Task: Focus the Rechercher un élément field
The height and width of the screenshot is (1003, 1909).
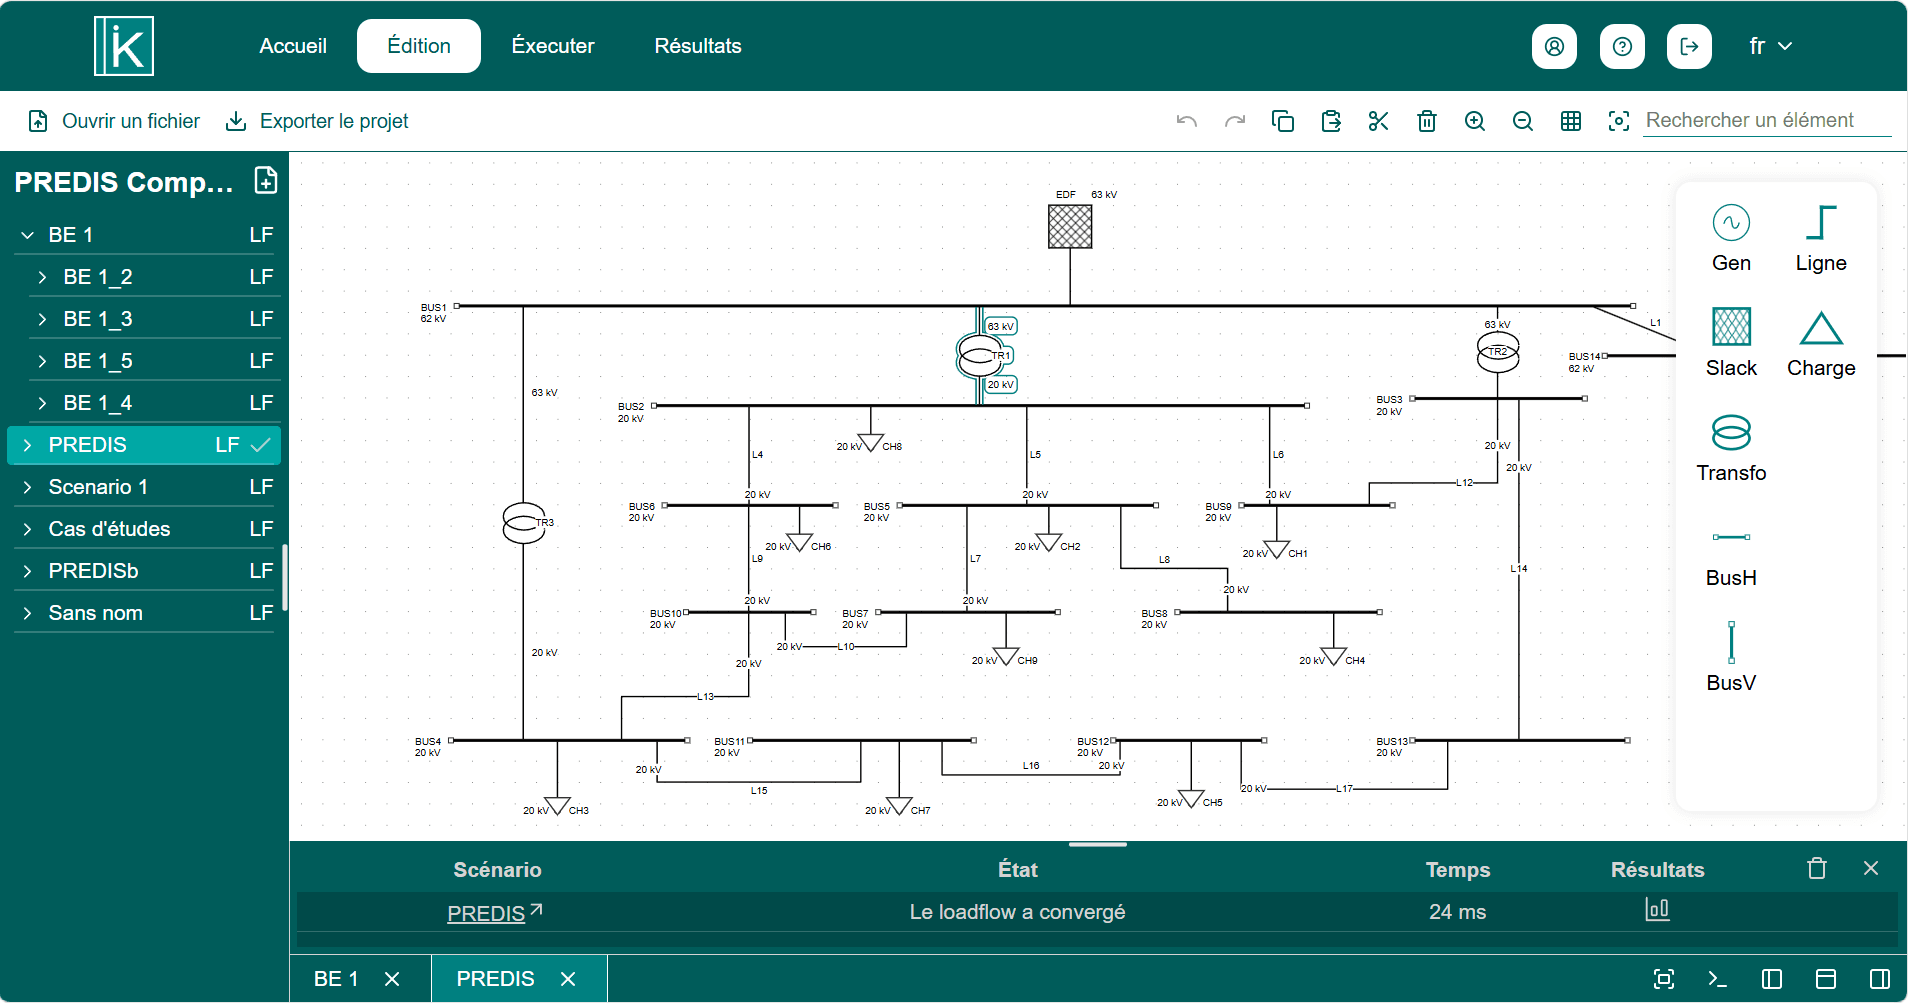Action: [1767, 120]
